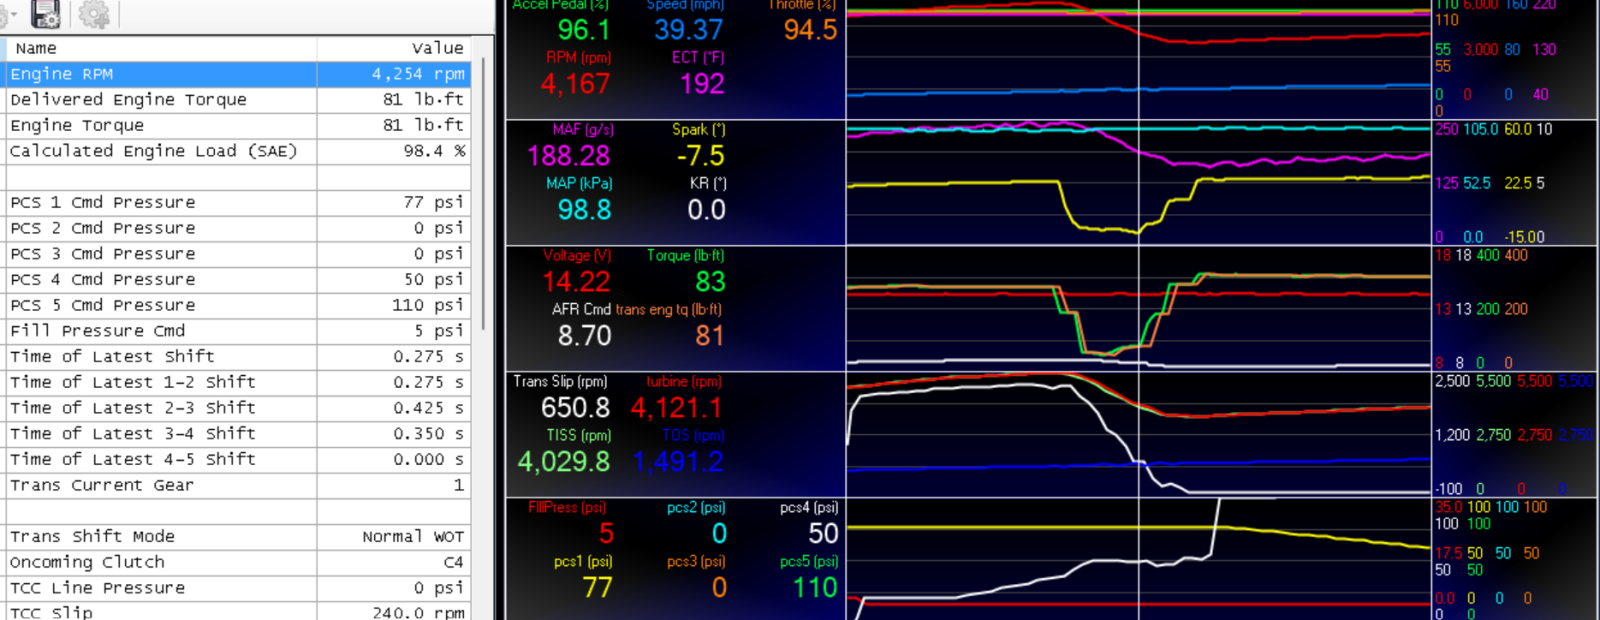This screenshot has width=1600, height=620.
Task: Select the TCC Slip row
Action: [238, 612]
